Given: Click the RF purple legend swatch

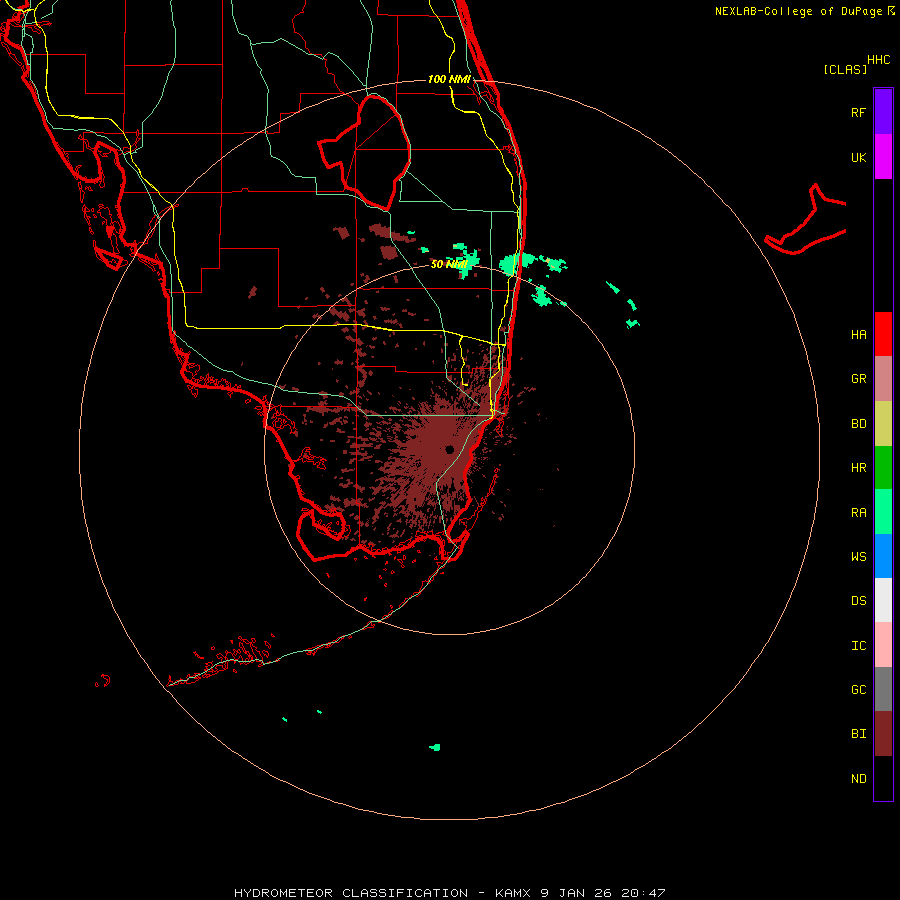Looking at the screenshot, I should (x=883, y=112).
